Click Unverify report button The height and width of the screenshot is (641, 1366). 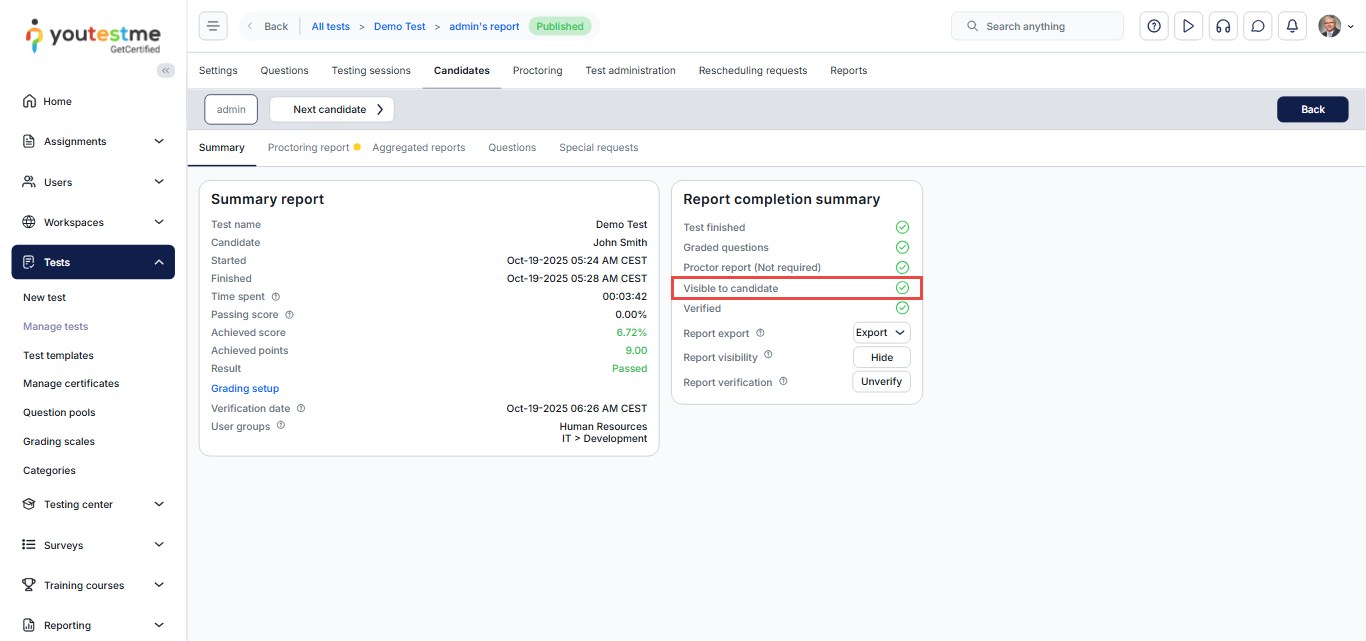tap(881, 381)
